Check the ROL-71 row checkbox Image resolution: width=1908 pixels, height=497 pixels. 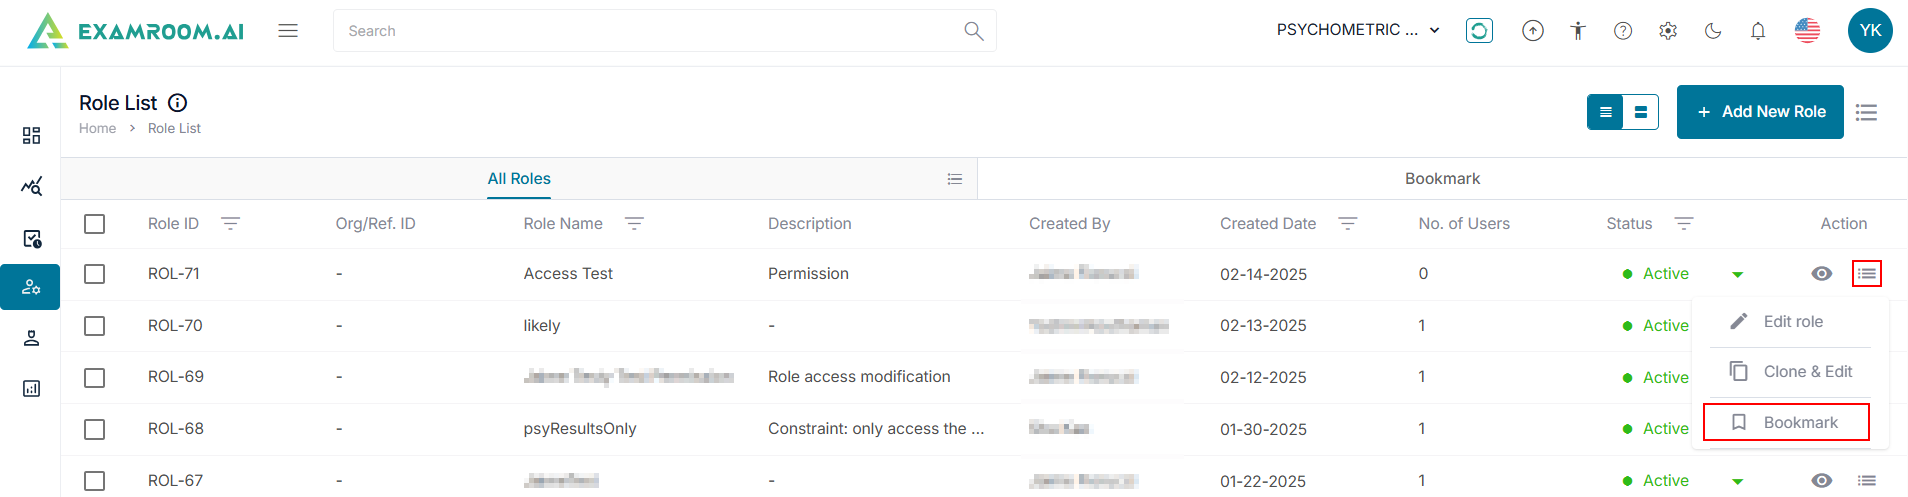pyautogui.click(x=95, y=274)
